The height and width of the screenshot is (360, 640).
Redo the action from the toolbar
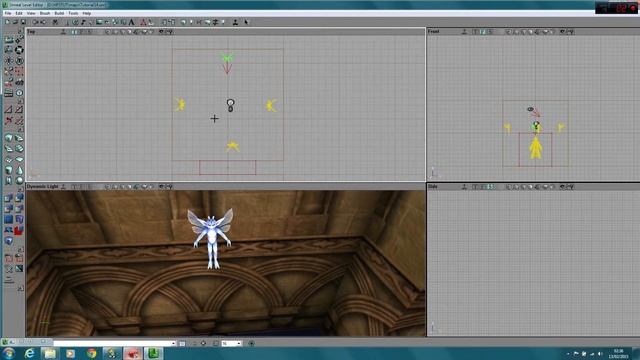pos(43,22)
